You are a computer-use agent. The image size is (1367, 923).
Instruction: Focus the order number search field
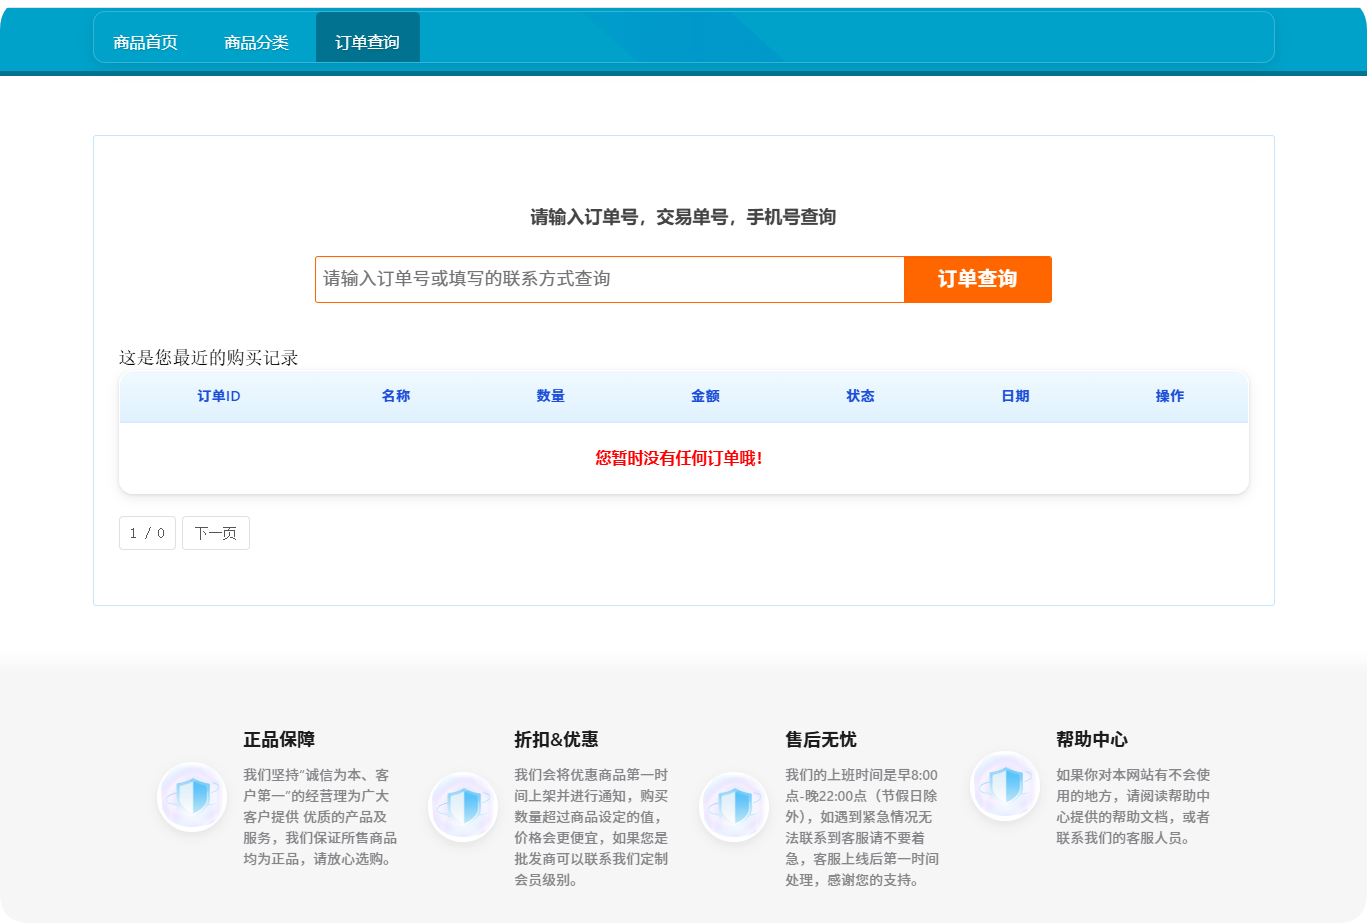click(610, 279)
